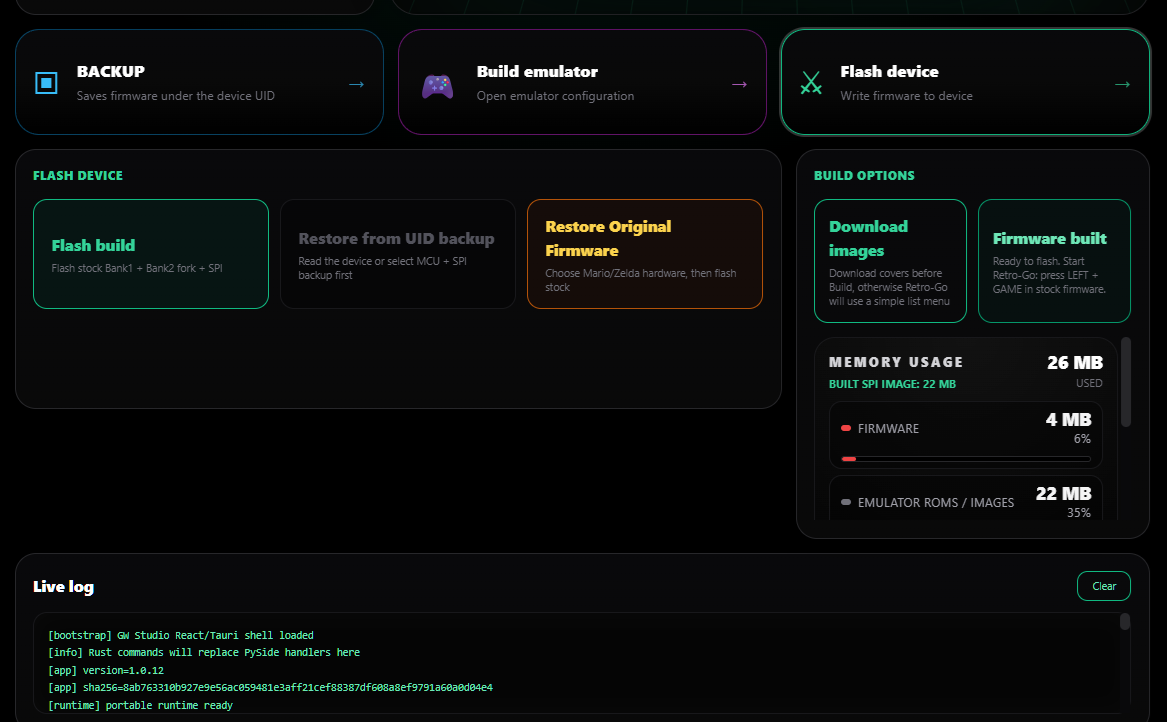Click the FIRMWARE memory row label
Screen dimensions: 1167x722
[x=888, y=429]
